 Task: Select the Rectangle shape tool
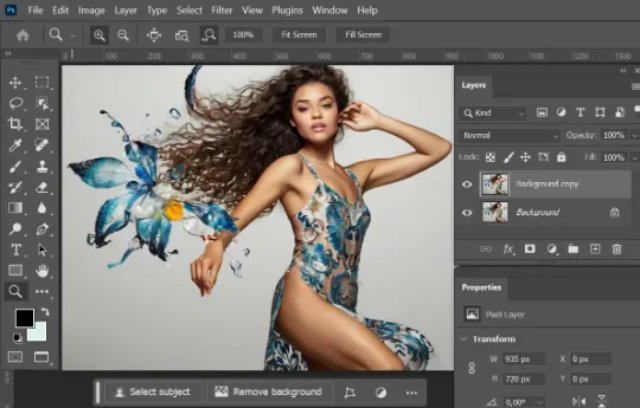16,271
